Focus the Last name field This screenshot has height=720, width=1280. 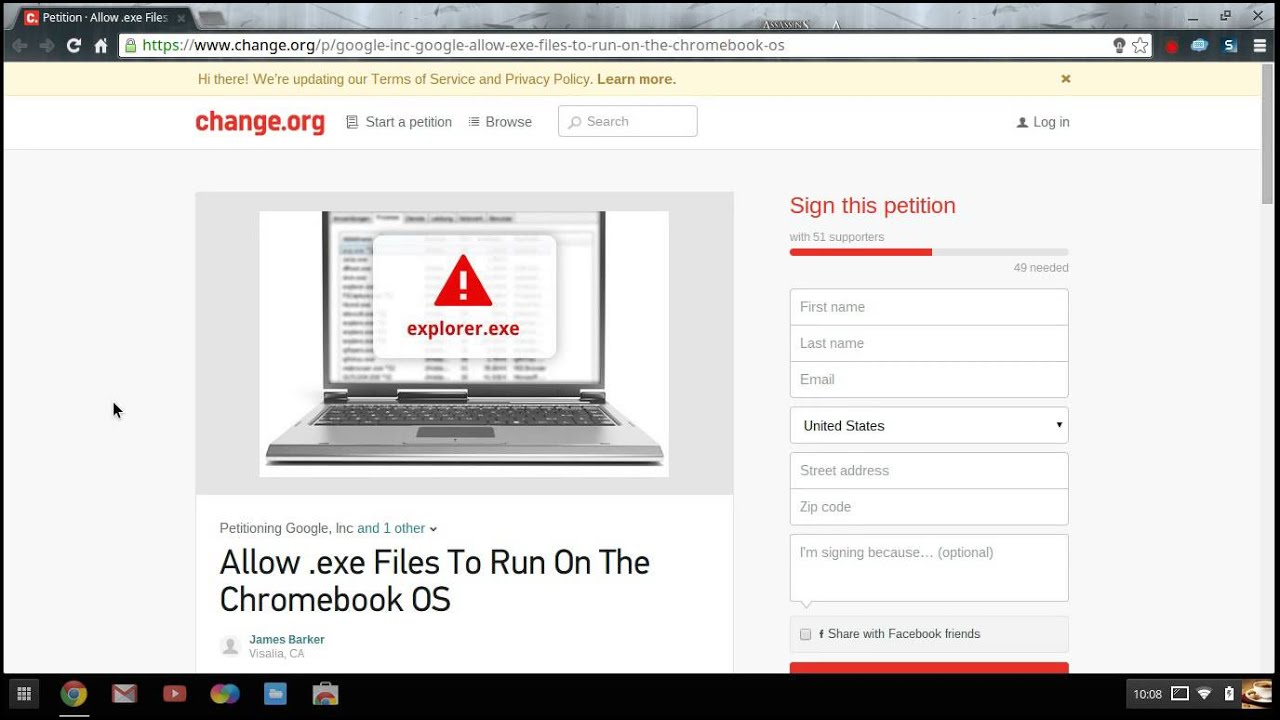click(x=929, y=343)
